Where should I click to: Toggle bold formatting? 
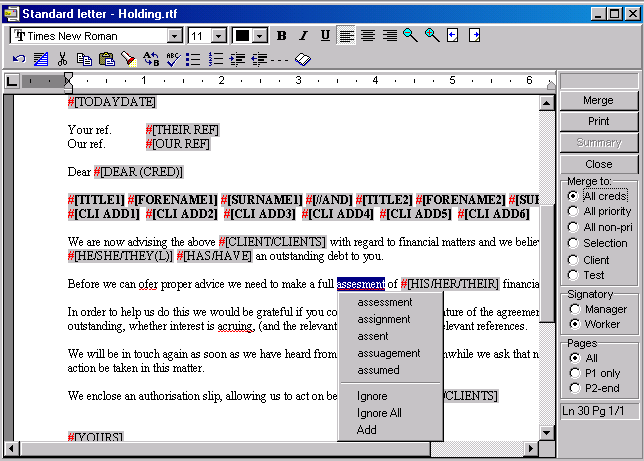281,36
